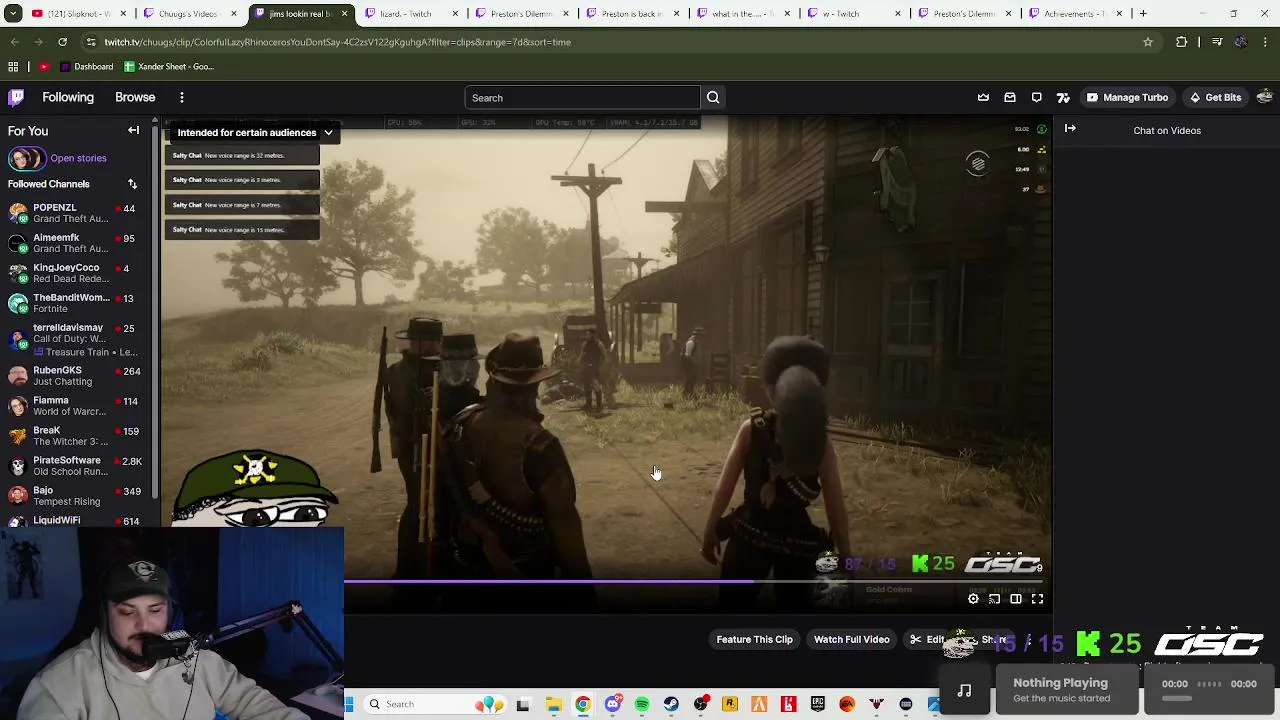1280x720 pixels.
Task: Bookmark this page with the star icon
Action: click(x=1148, y=42)
